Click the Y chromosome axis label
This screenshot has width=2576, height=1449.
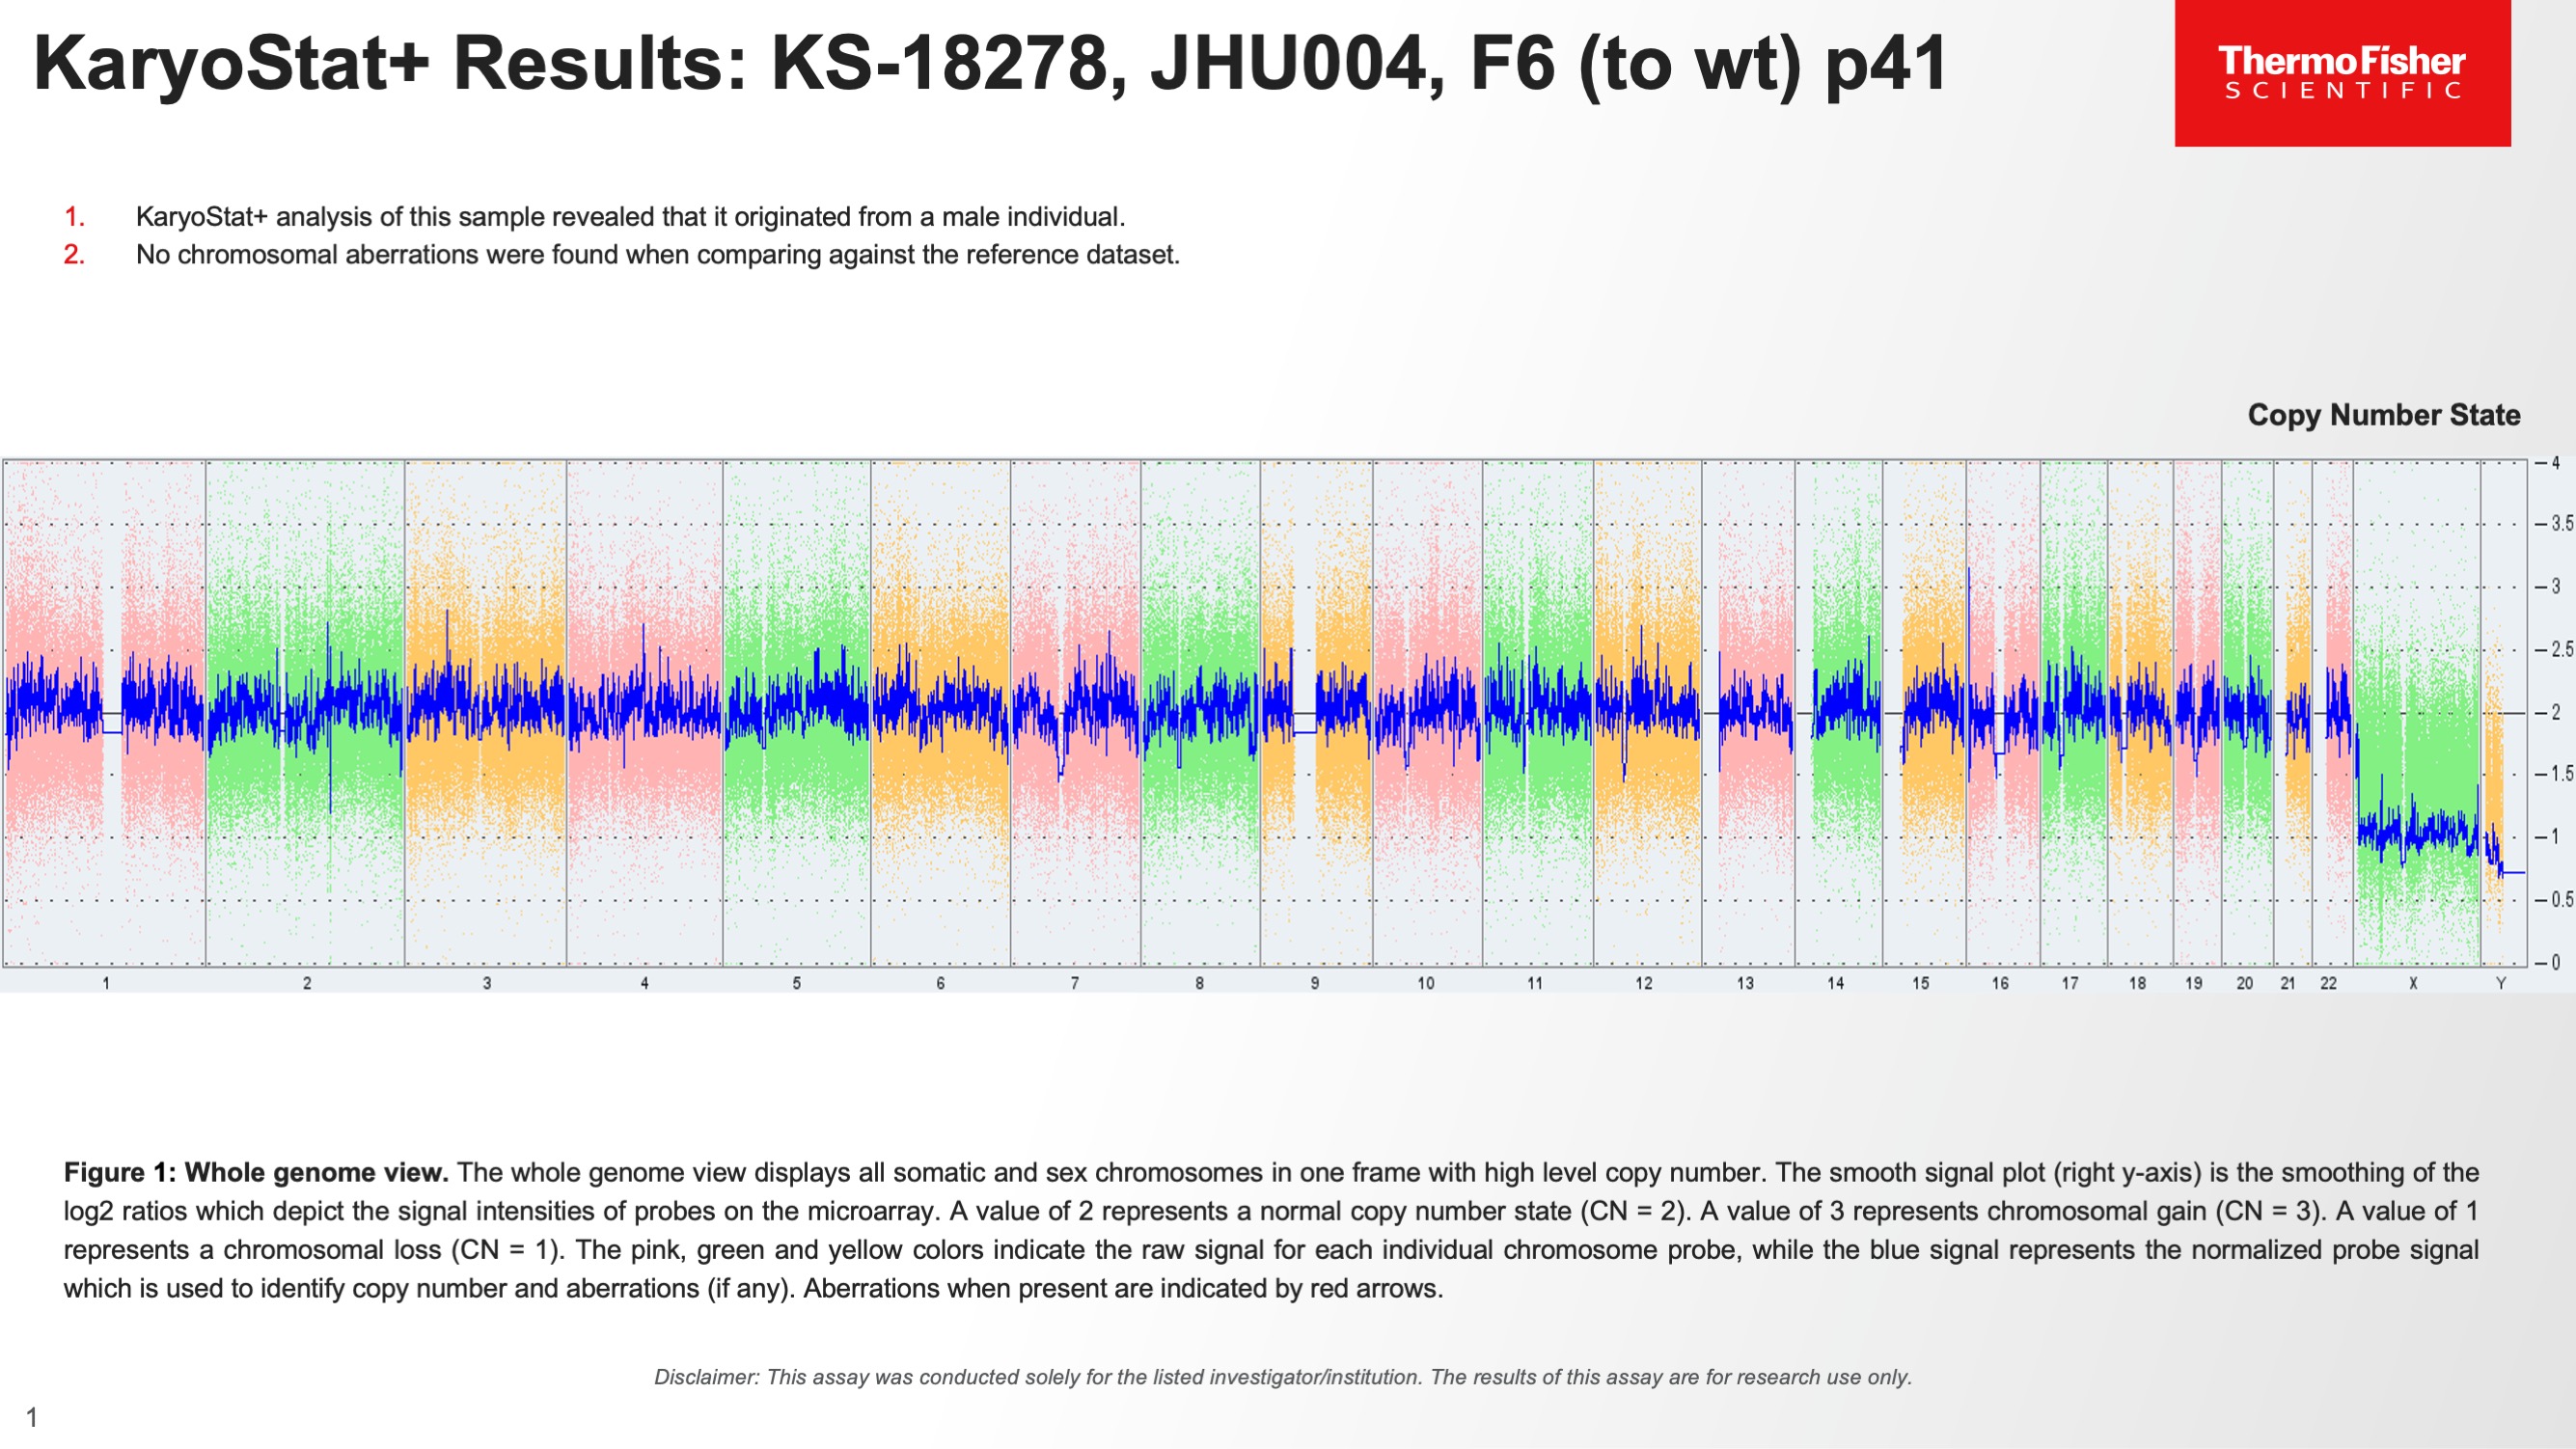click(2501, 984)
